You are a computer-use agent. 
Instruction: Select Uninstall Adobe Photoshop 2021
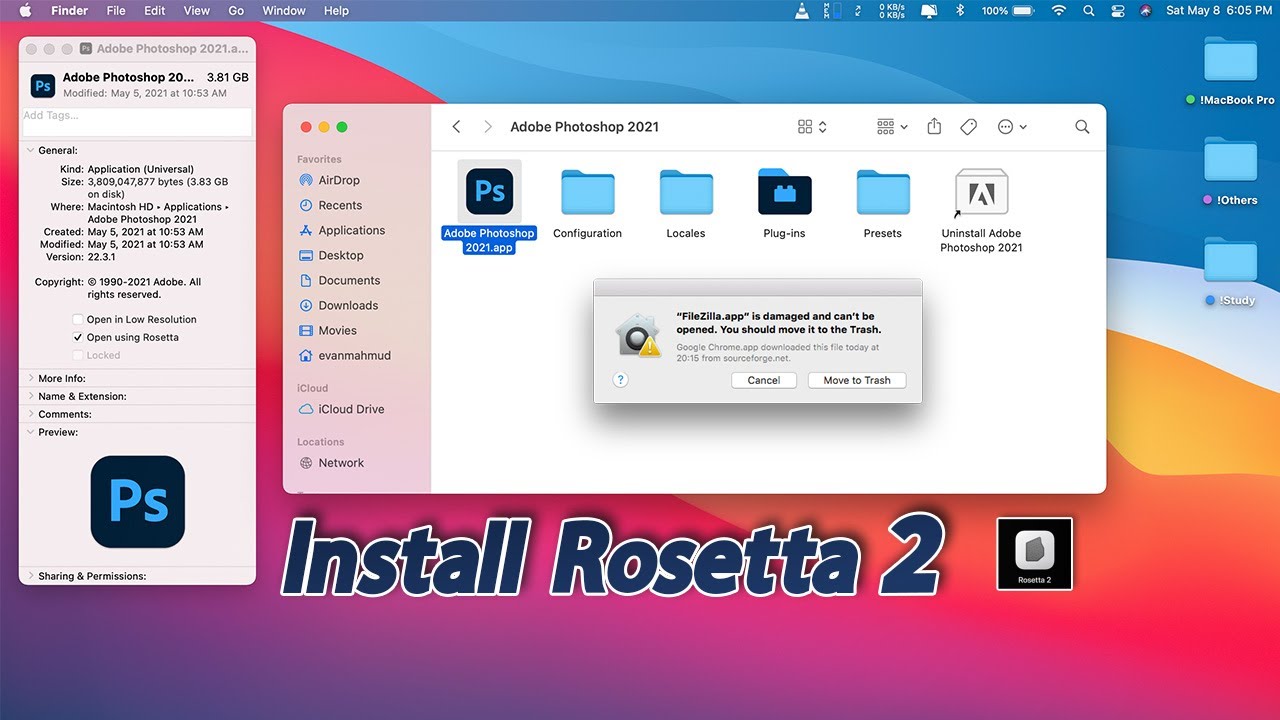tap(980, 191)
